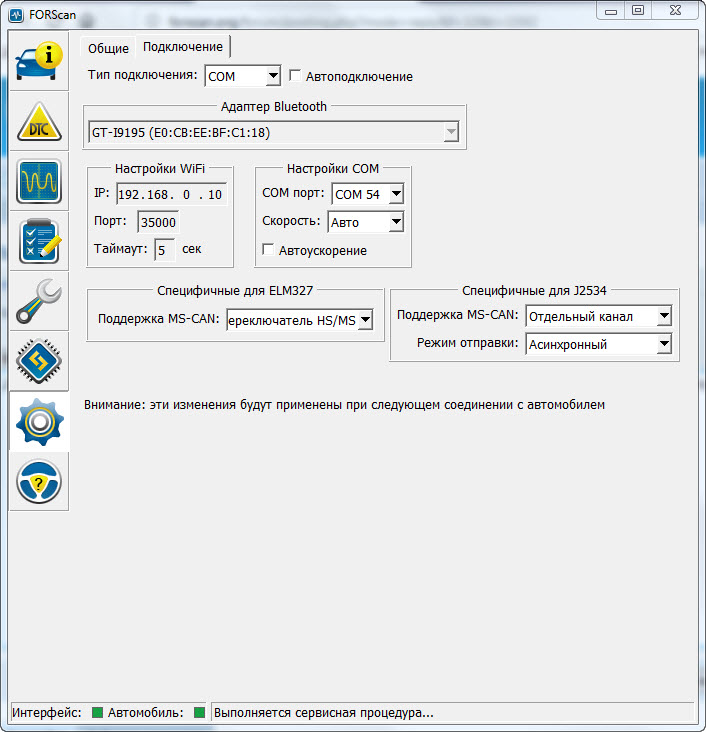Open the tests checklist section
The width and height of the screenshot is (706, 732).
tap(39, 241)
